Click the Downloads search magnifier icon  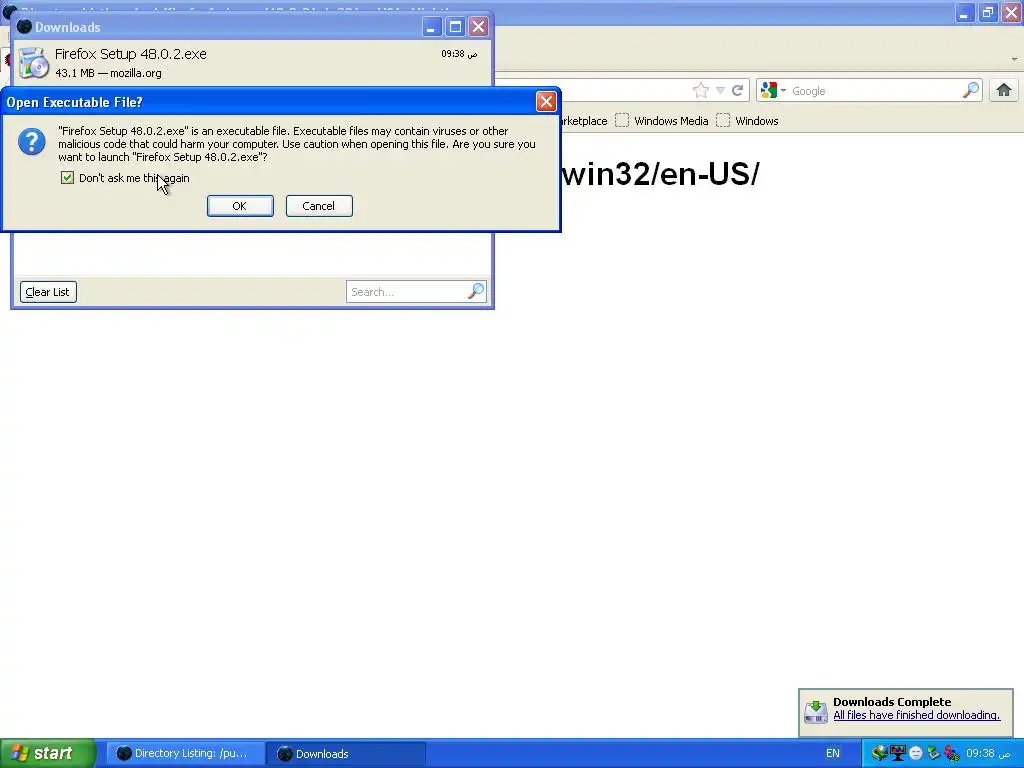476,291
